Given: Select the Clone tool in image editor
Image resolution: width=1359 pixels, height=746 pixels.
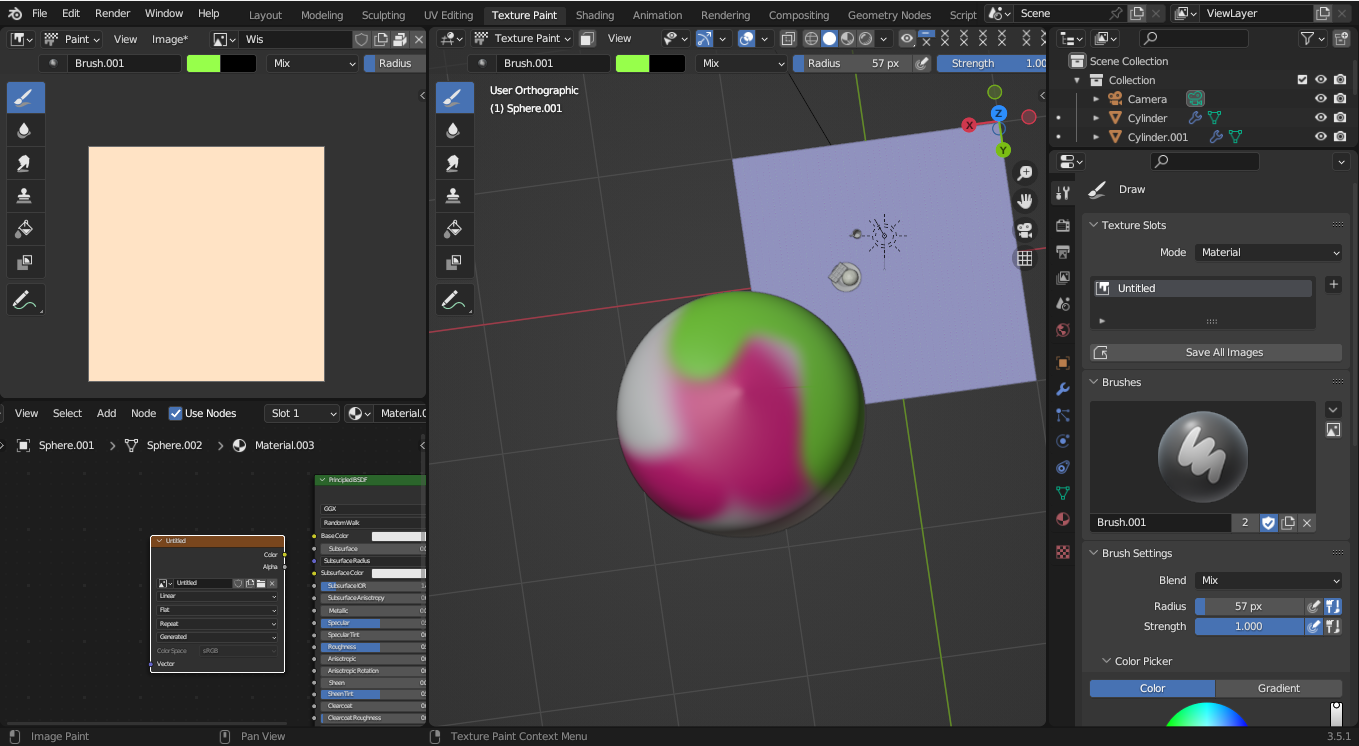Looking at the screenshot, I should (x=25, y=197).
